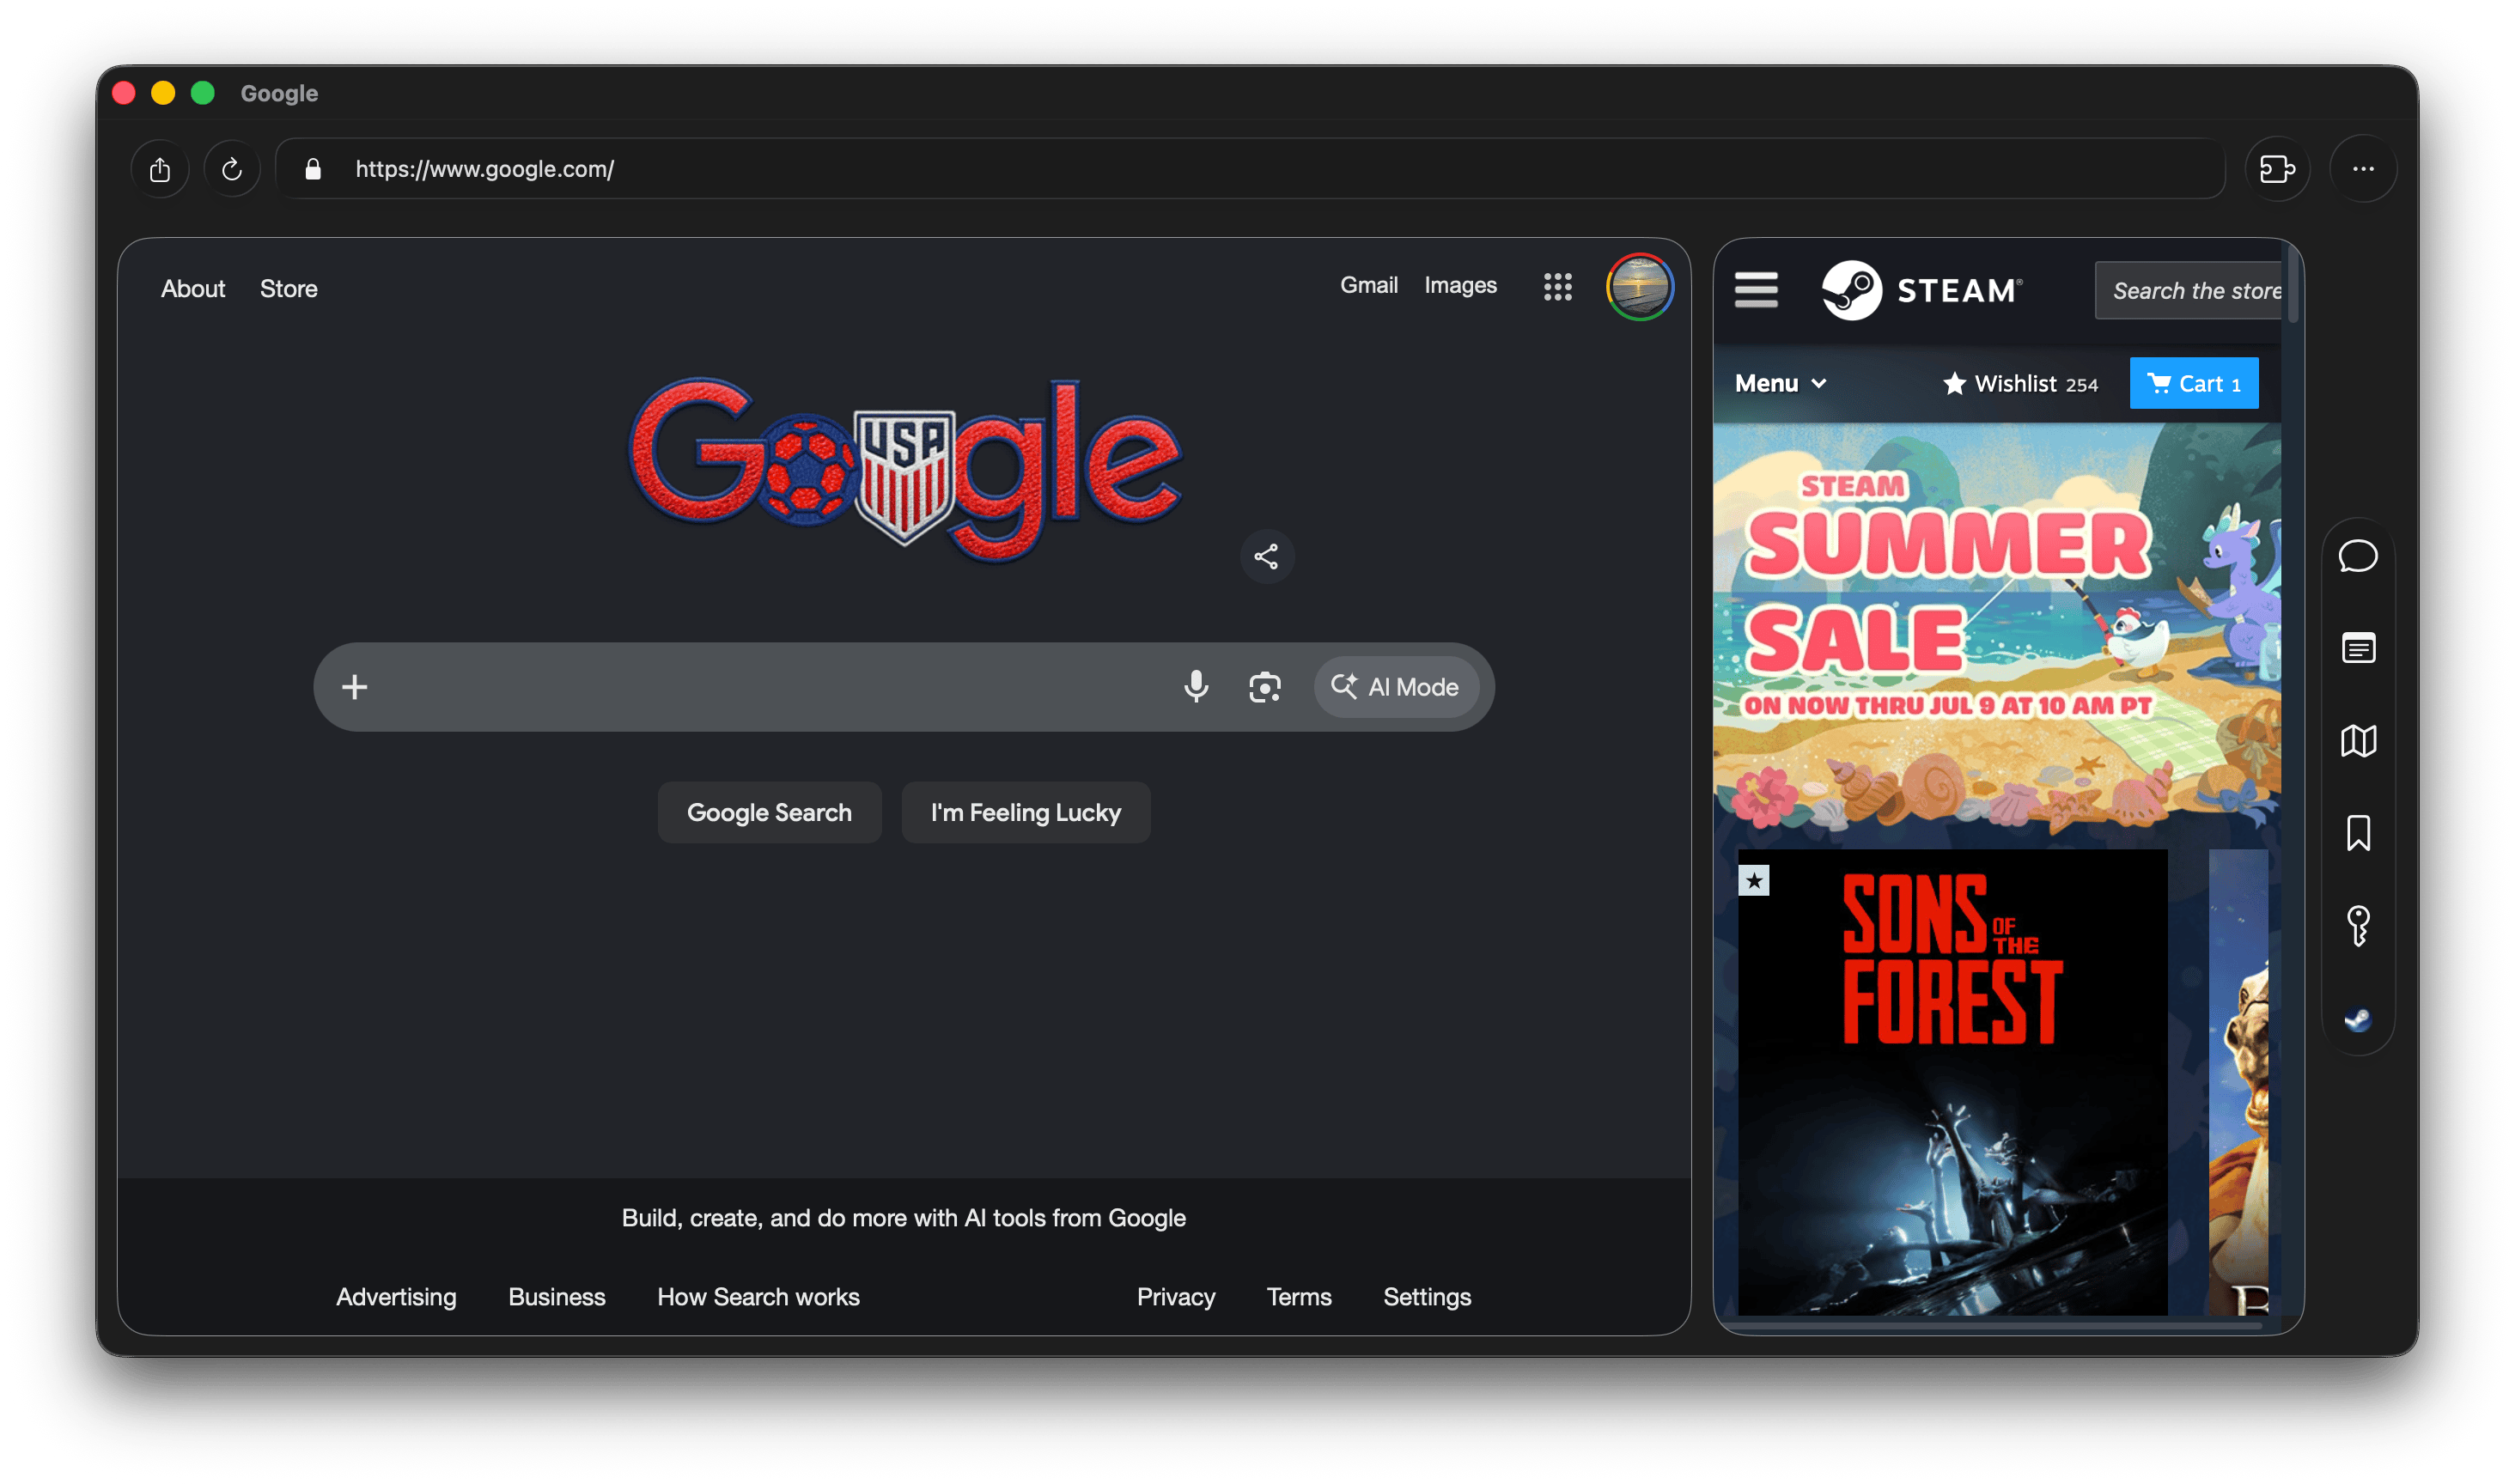Reload the page with the refresh icon
The width and height of the screenshot is (2515, 1484).
point(232,169)
